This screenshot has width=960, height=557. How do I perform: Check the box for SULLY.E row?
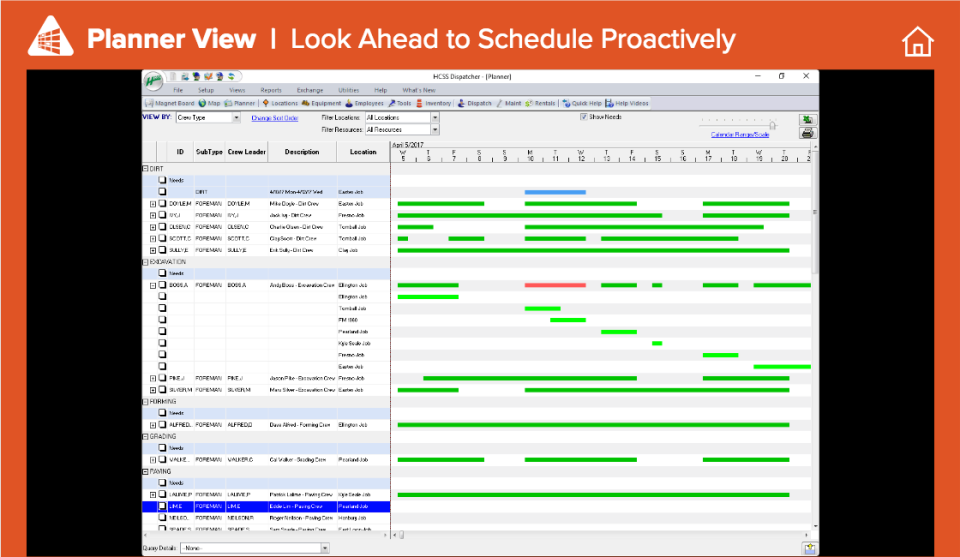click(162, 250)
